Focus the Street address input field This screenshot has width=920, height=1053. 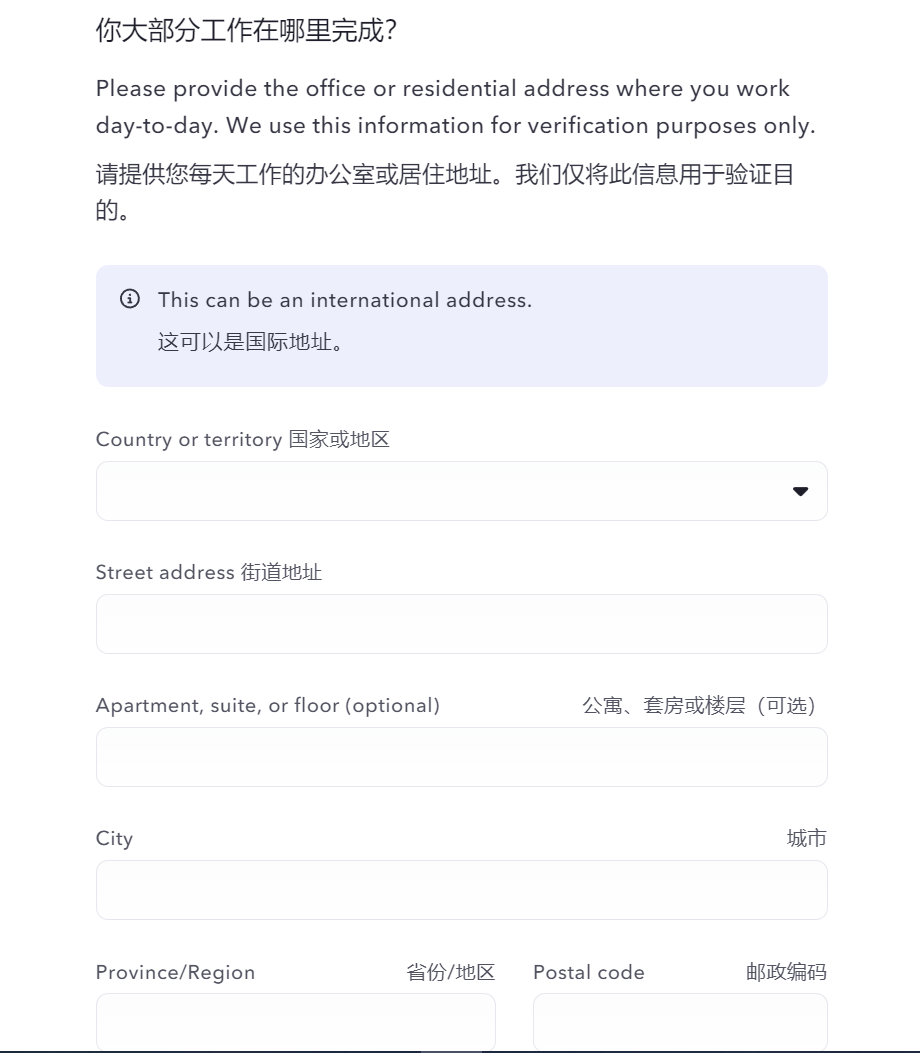(x=461, y=624)
